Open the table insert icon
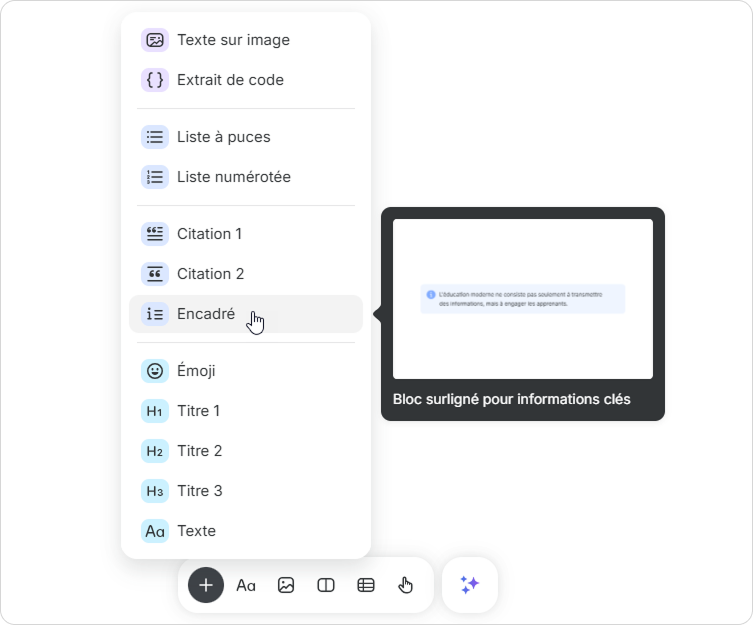The image size is (753, 625). point(366,585)
